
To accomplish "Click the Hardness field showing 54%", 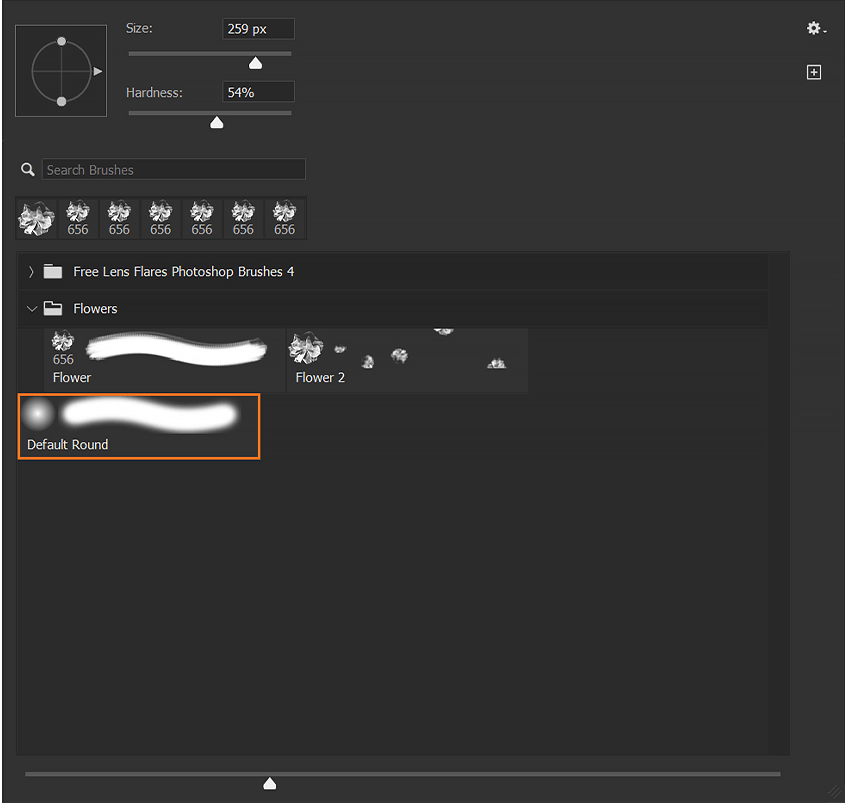I will click(258, 92).
